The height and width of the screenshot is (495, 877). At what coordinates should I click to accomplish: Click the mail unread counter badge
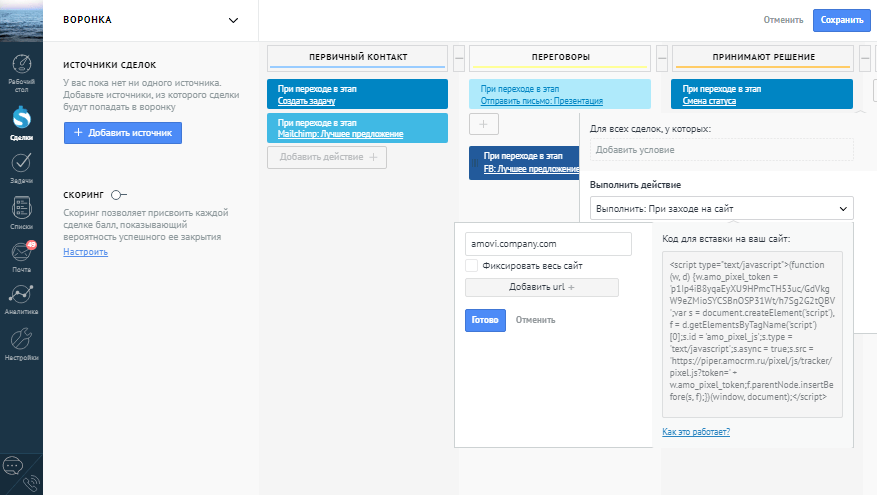click(x=31, y=245)
